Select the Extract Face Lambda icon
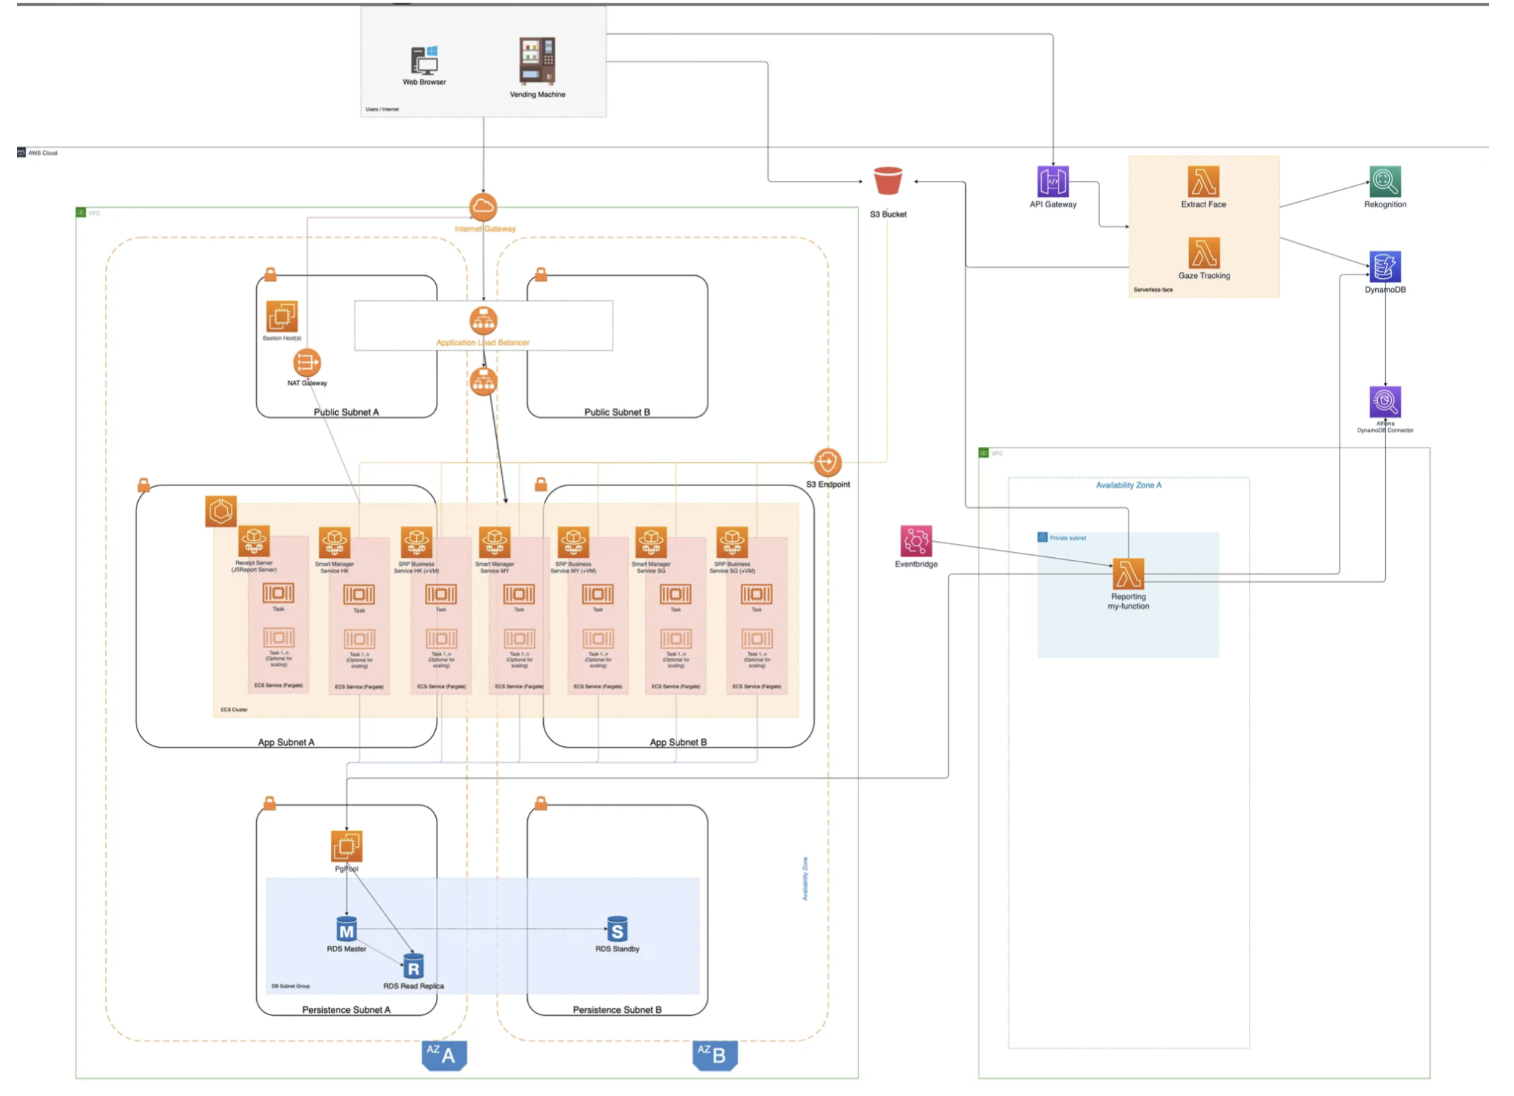 click(1204, 181)
